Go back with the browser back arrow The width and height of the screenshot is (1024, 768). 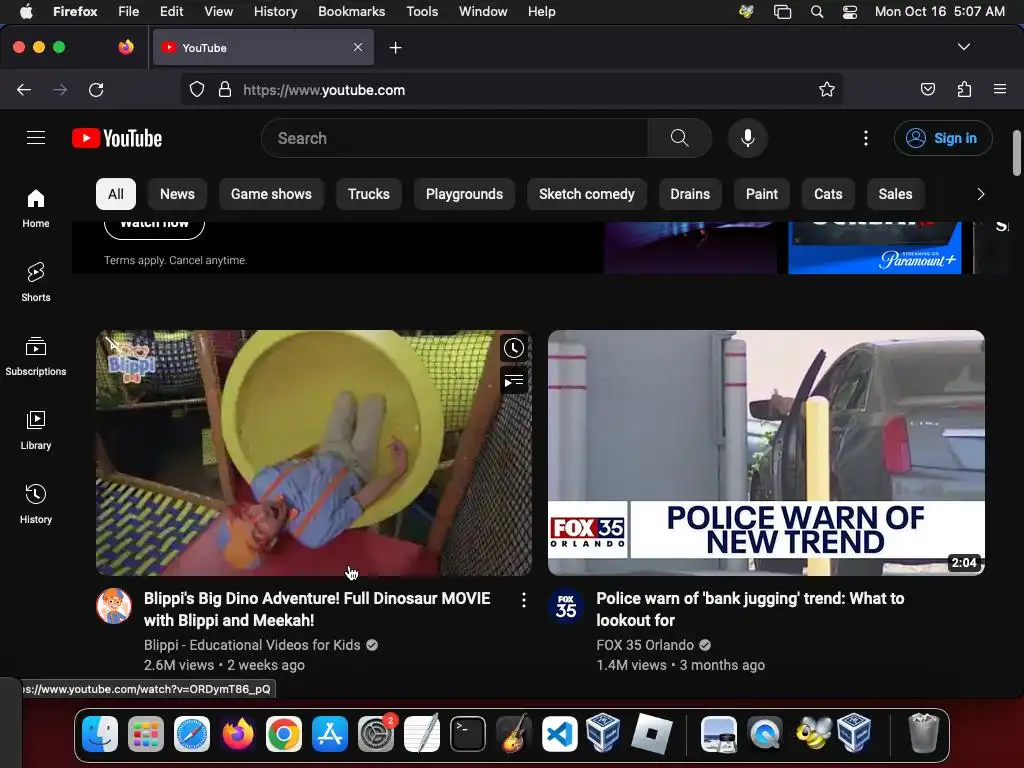click(x=24, y=89)
